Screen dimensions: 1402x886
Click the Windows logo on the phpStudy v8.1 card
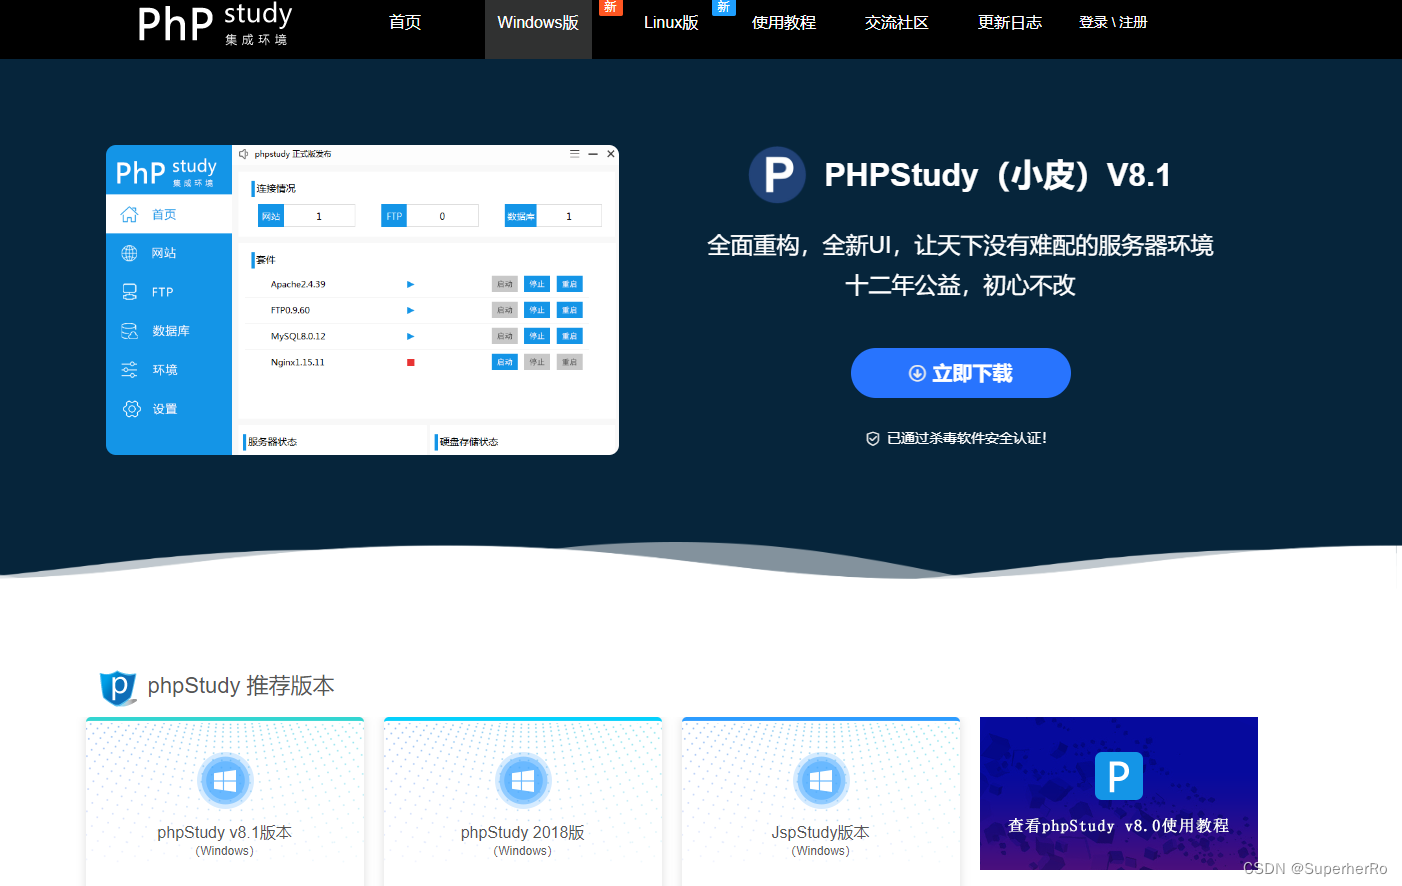click(225, 780)
